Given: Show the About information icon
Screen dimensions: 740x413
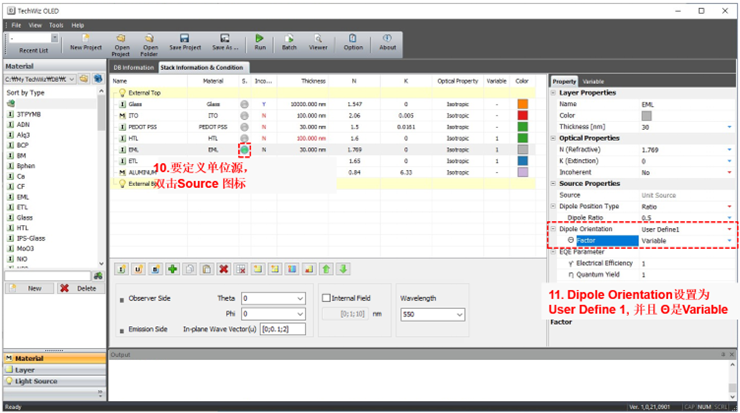Looking at the screenshot, I should tap(387, 39).
